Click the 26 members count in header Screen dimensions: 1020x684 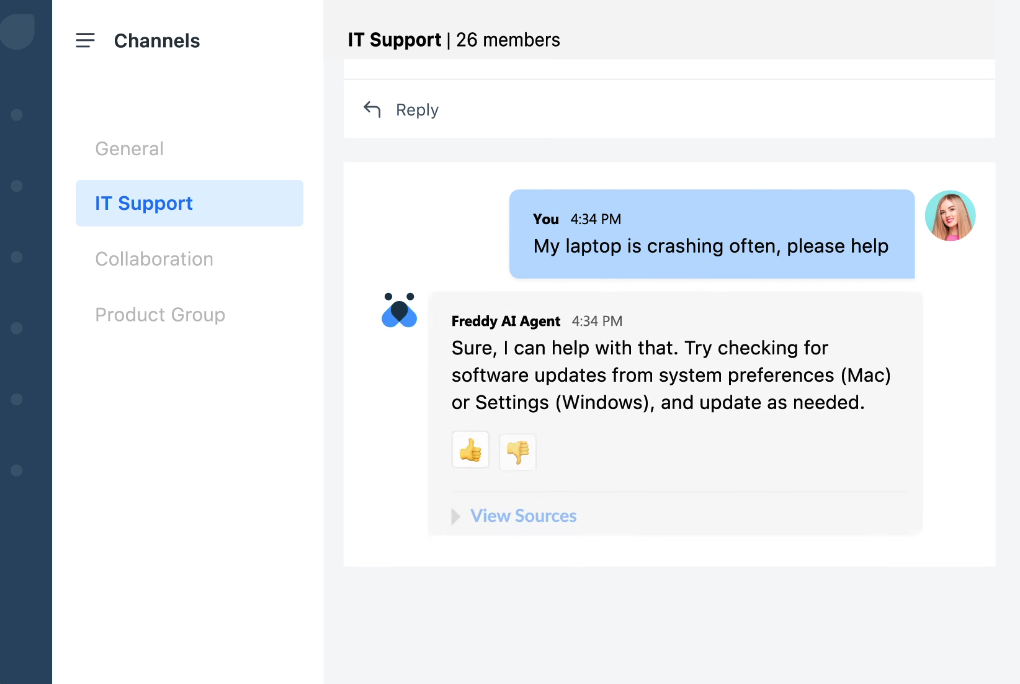click(x=508, y=40)
